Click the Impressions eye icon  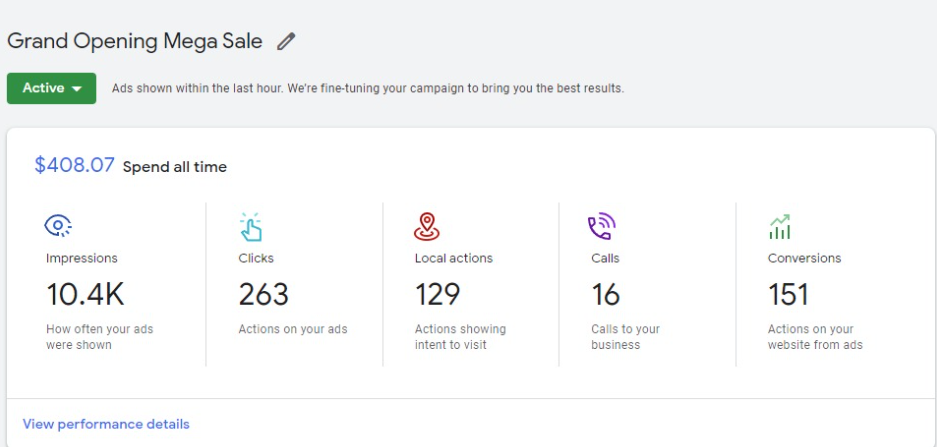pos(58,226)
